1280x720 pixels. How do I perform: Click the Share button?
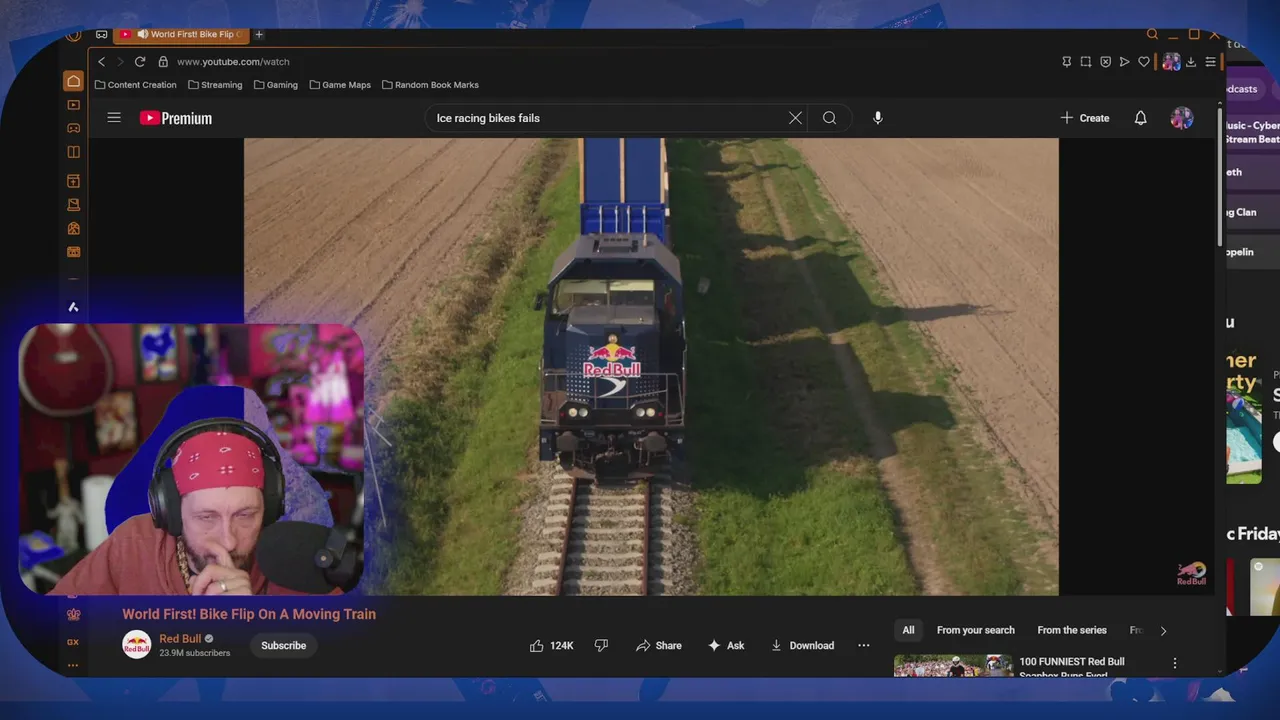pyautogui.click(x=659, y=646)
